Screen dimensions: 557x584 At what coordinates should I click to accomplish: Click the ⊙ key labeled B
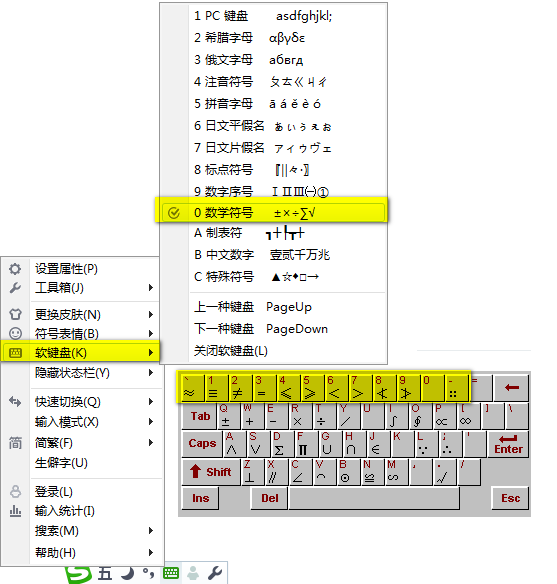click(x=348, y=472)
